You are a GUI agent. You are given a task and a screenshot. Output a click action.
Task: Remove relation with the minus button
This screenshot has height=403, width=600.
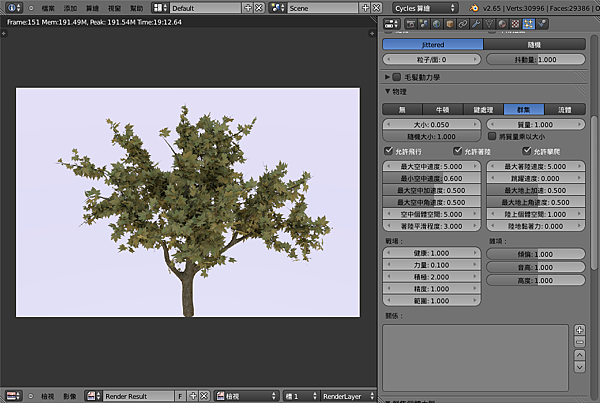[580, 342]
